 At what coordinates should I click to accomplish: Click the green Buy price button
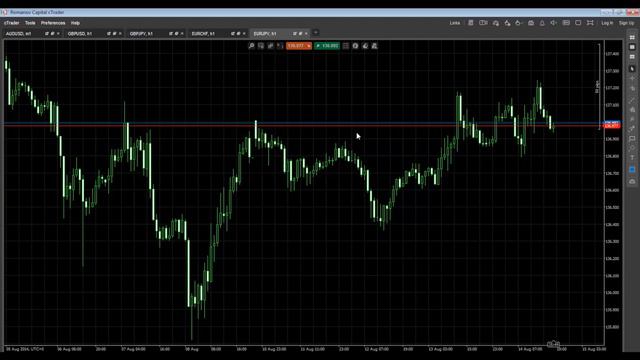tap(327, 46)
